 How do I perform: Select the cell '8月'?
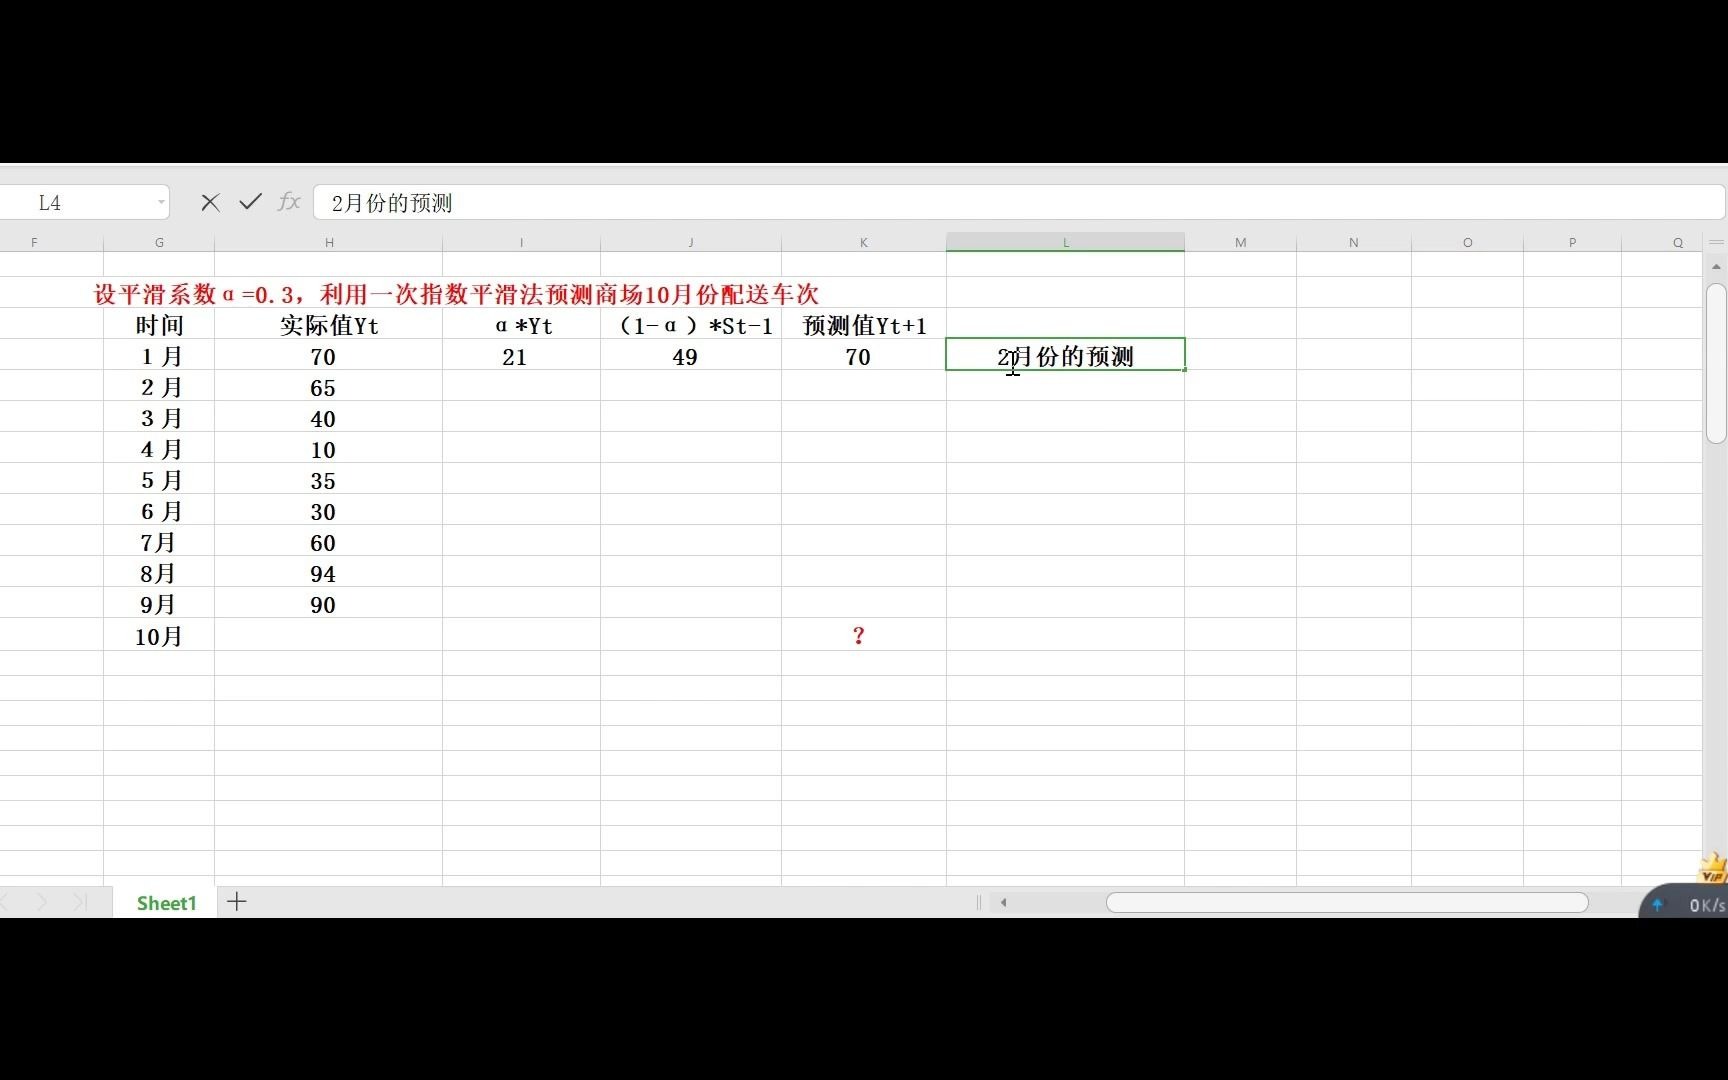(x=159, y=573)
